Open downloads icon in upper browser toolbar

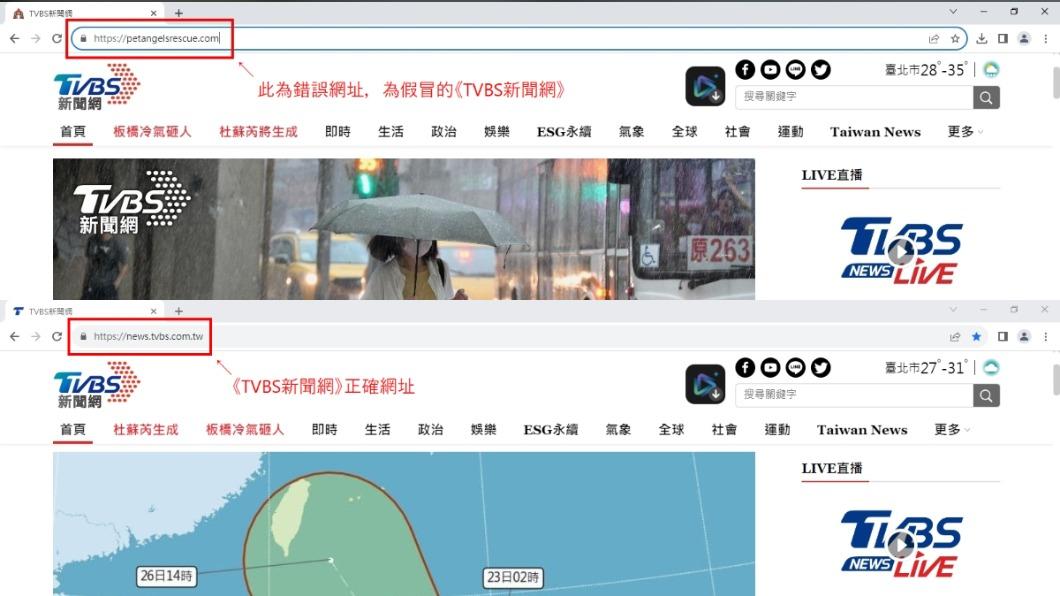982,39
